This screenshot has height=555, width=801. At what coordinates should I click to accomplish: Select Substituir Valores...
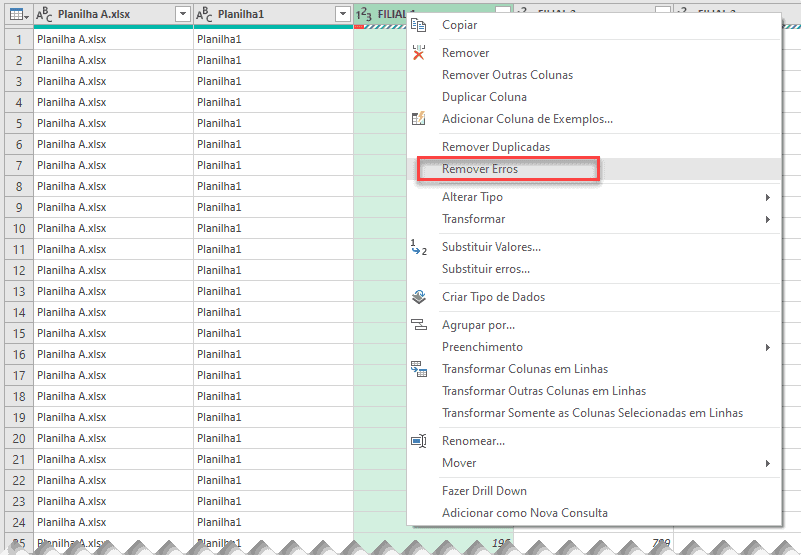[x=594, y=247]
